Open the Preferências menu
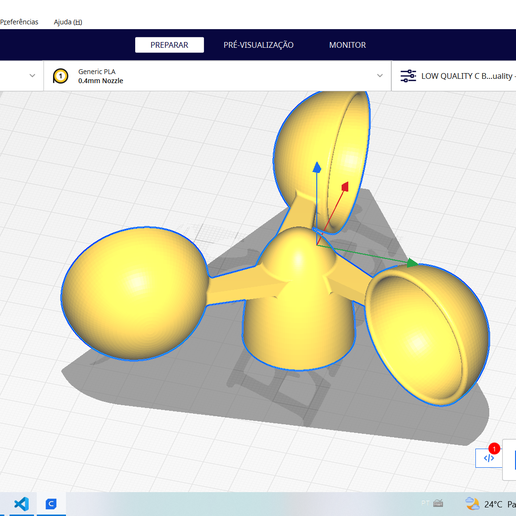 (x=19, y=22)
